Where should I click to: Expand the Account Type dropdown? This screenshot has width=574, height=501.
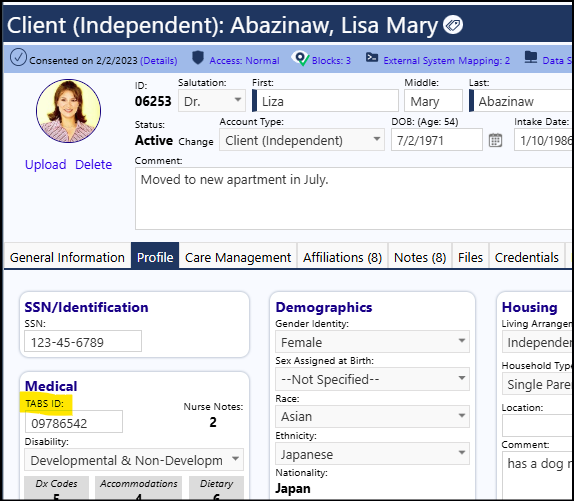coord(302,140)
